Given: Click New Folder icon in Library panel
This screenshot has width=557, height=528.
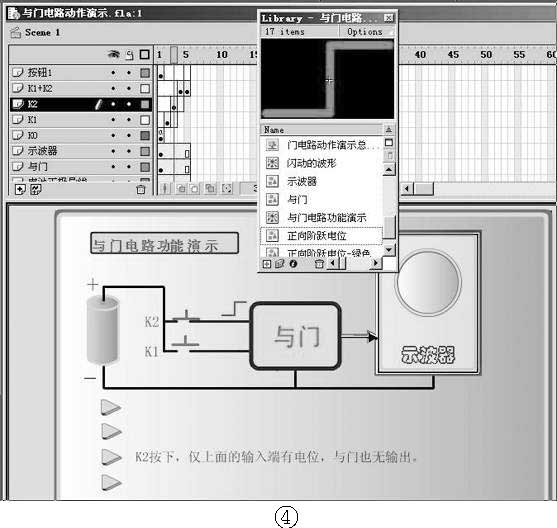Looking at the screenshot, I should pyautogui.click(x=280, y=264).
